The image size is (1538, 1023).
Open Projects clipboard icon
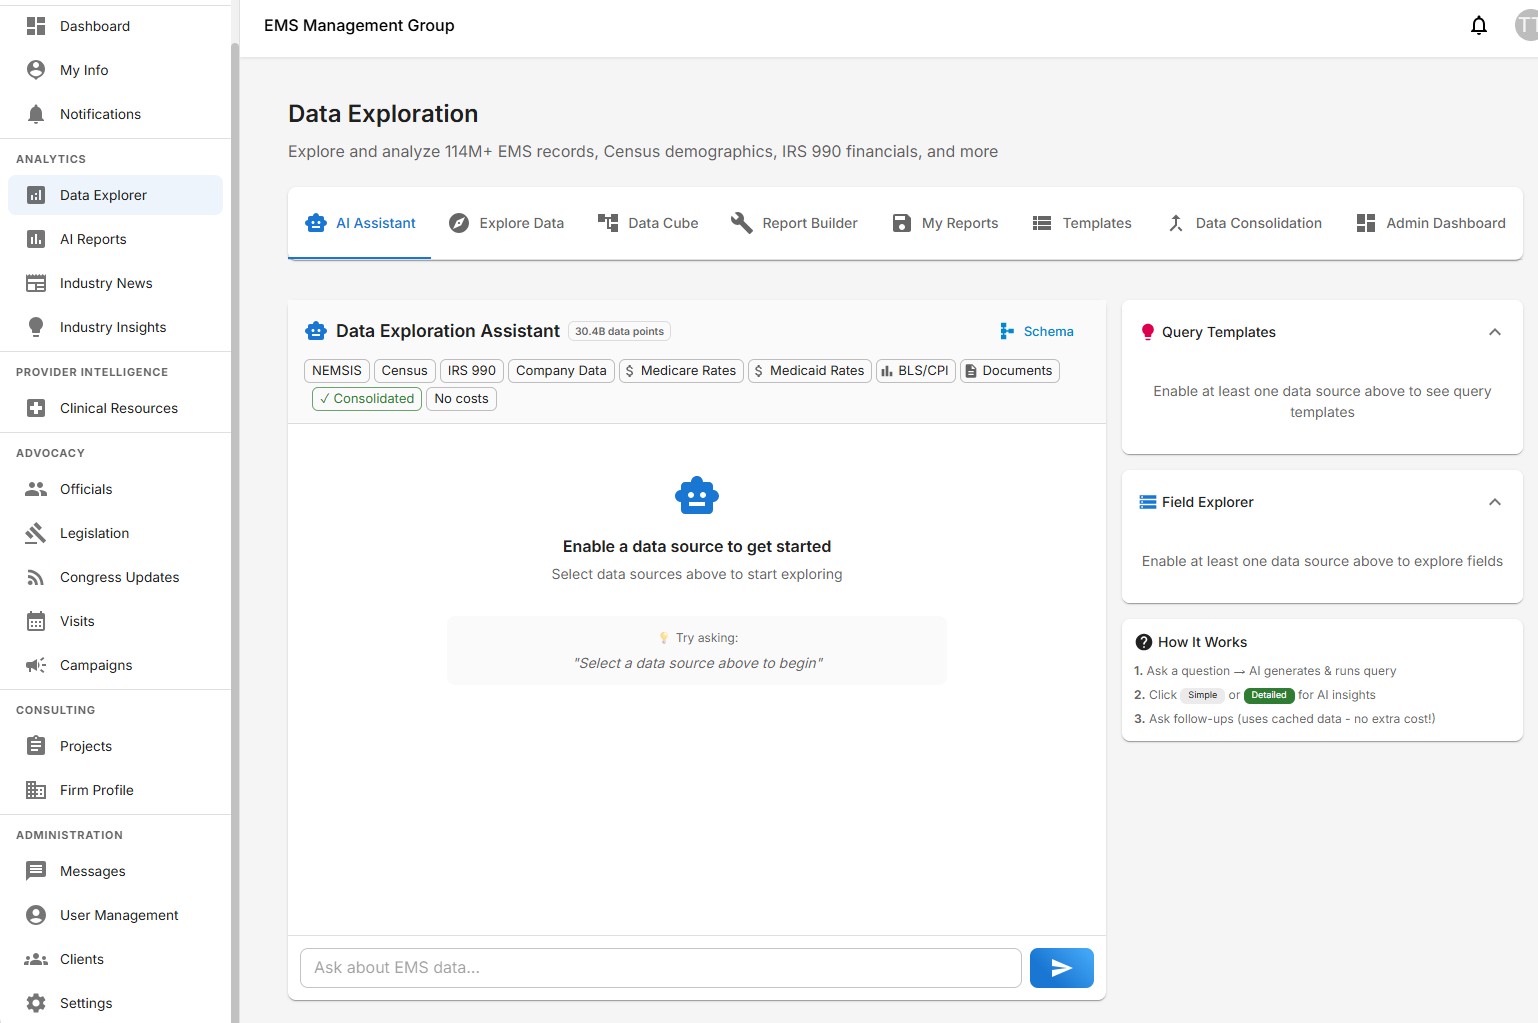click(36, 746)
